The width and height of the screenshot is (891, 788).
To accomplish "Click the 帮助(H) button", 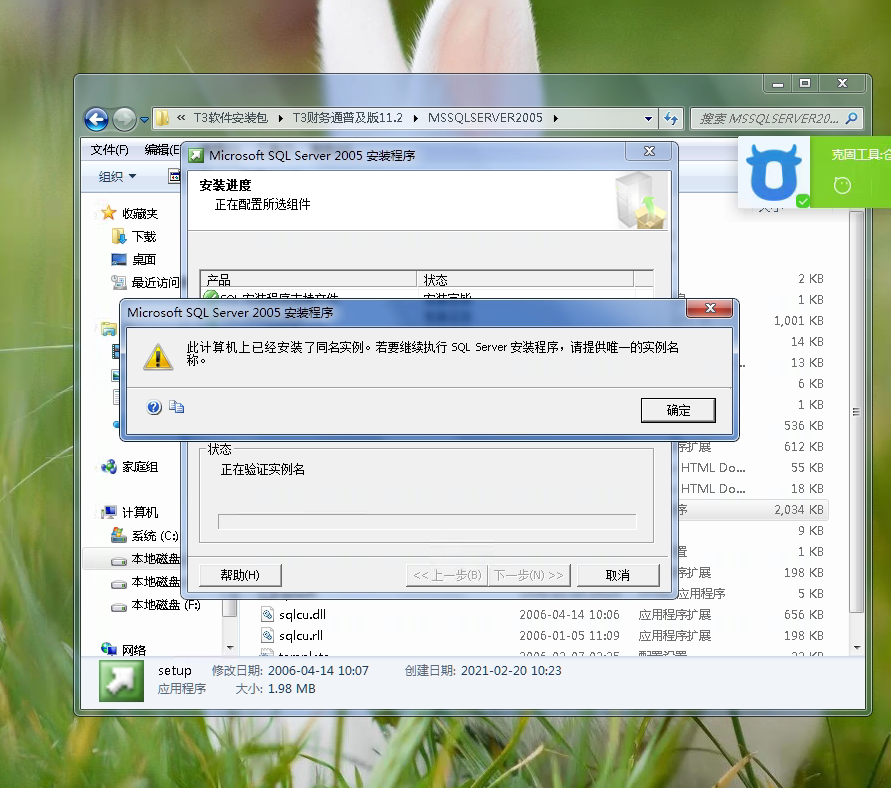I will [x=240, y=576].
